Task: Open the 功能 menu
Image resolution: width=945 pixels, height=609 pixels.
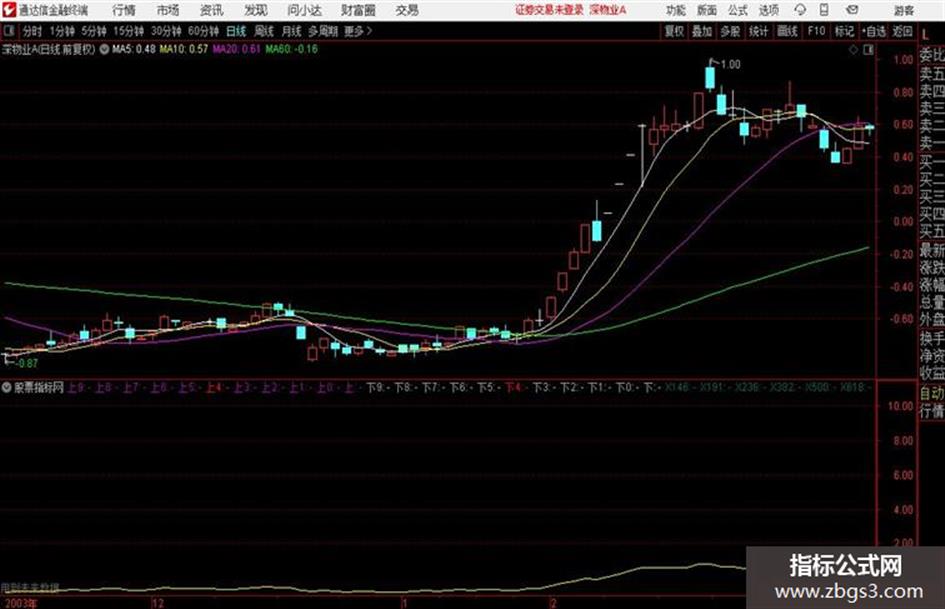Action: pyautogui.click(x=676, y=10)
